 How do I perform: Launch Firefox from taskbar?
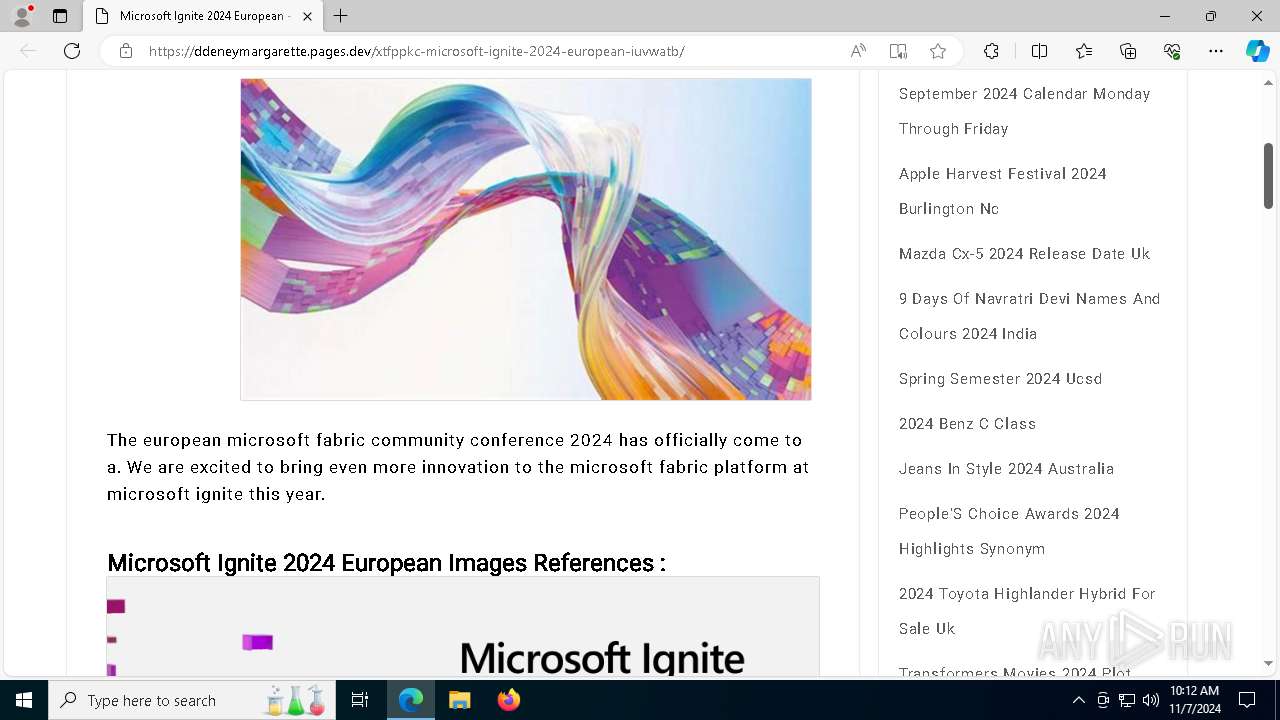508,700
